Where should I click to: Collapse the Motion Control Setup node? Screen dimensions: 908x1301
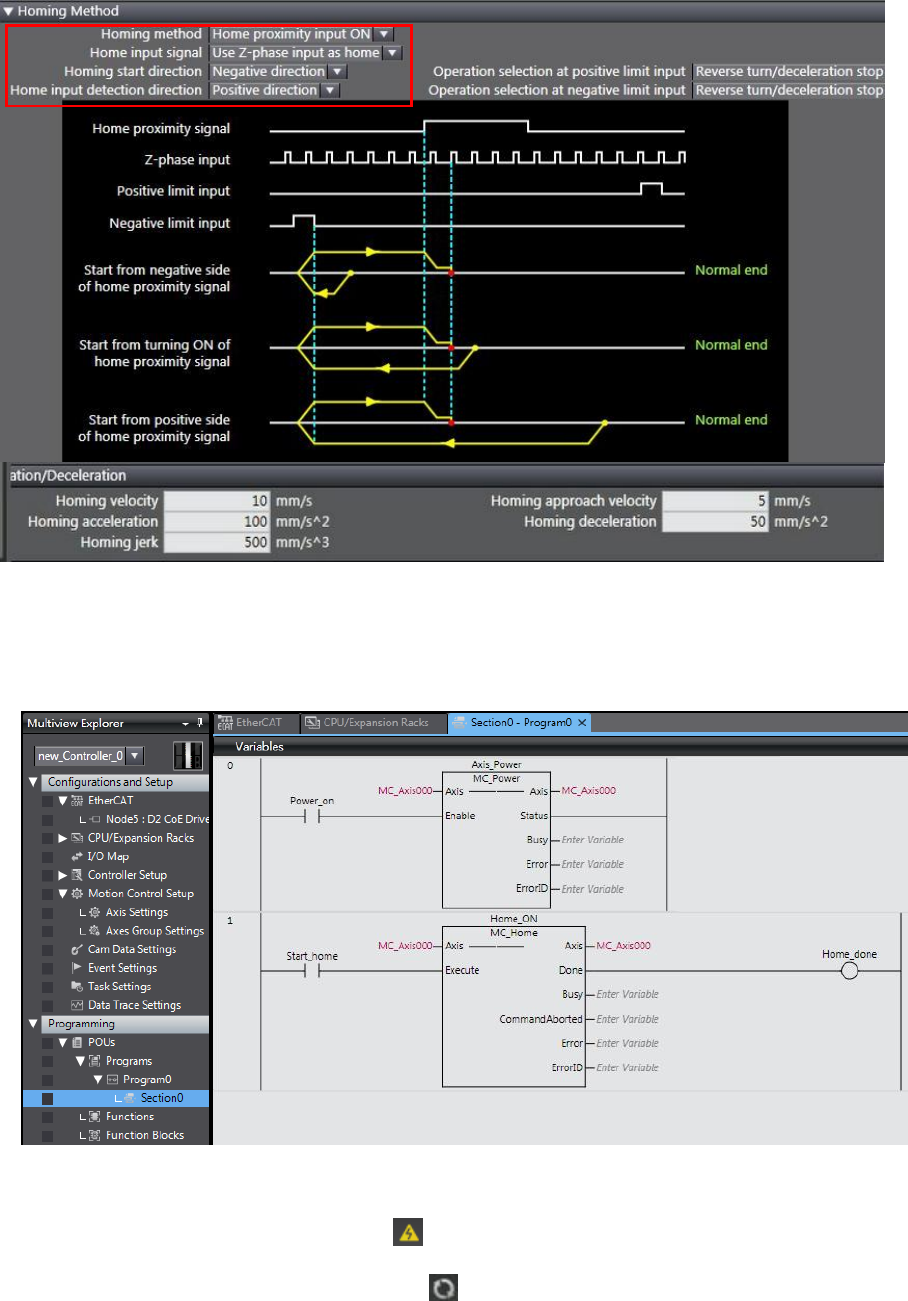click(63, 893)
